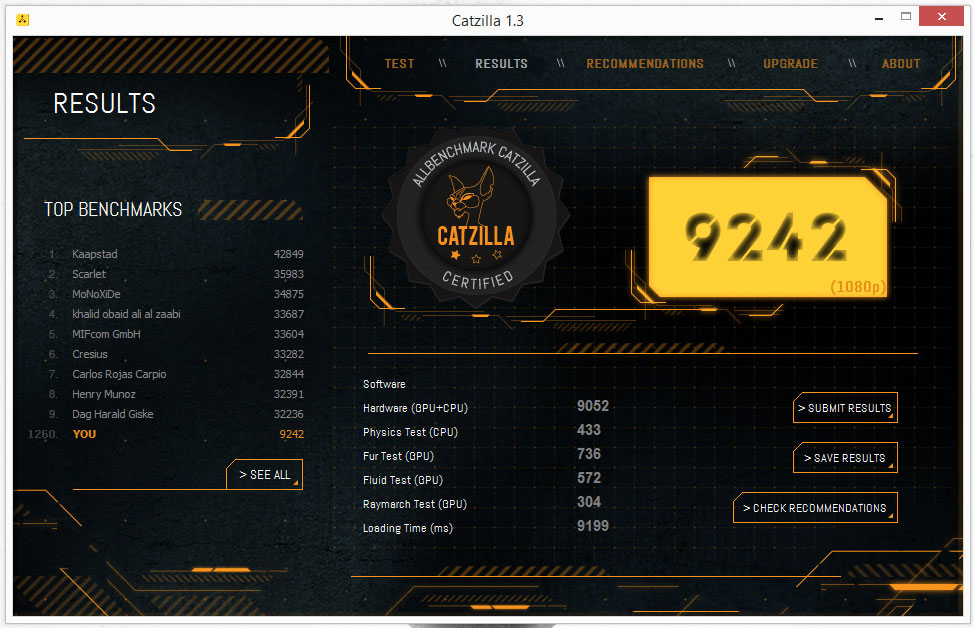Click the Software label

(x=384, y=385)
